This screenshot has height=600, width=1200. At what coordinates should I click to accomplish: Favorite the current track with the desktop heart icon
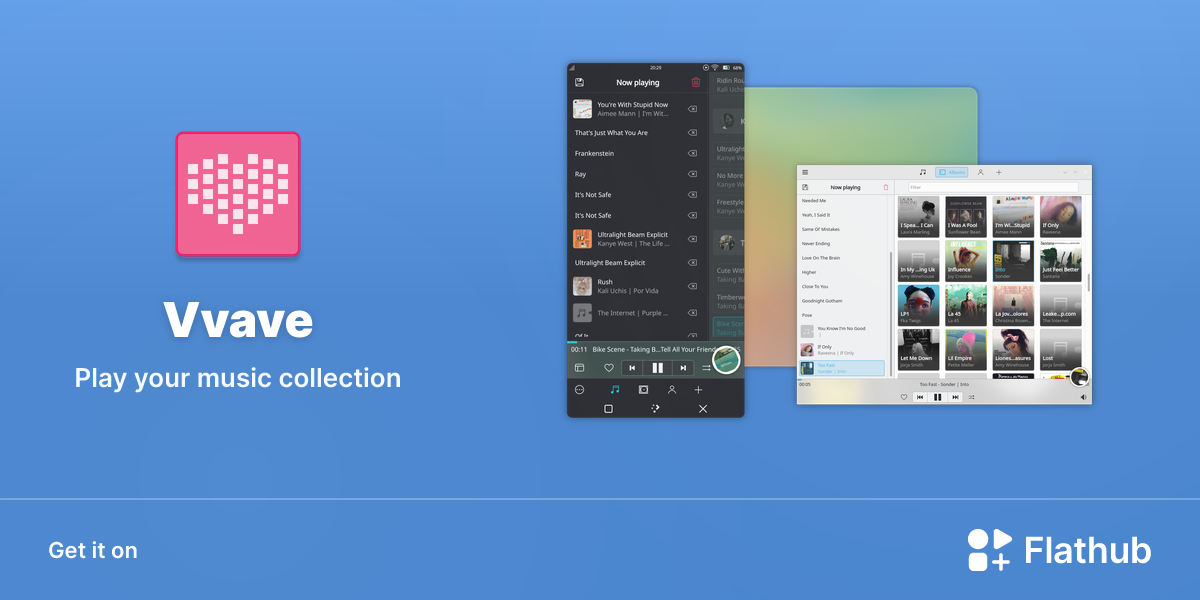click(x=904, y=397)
